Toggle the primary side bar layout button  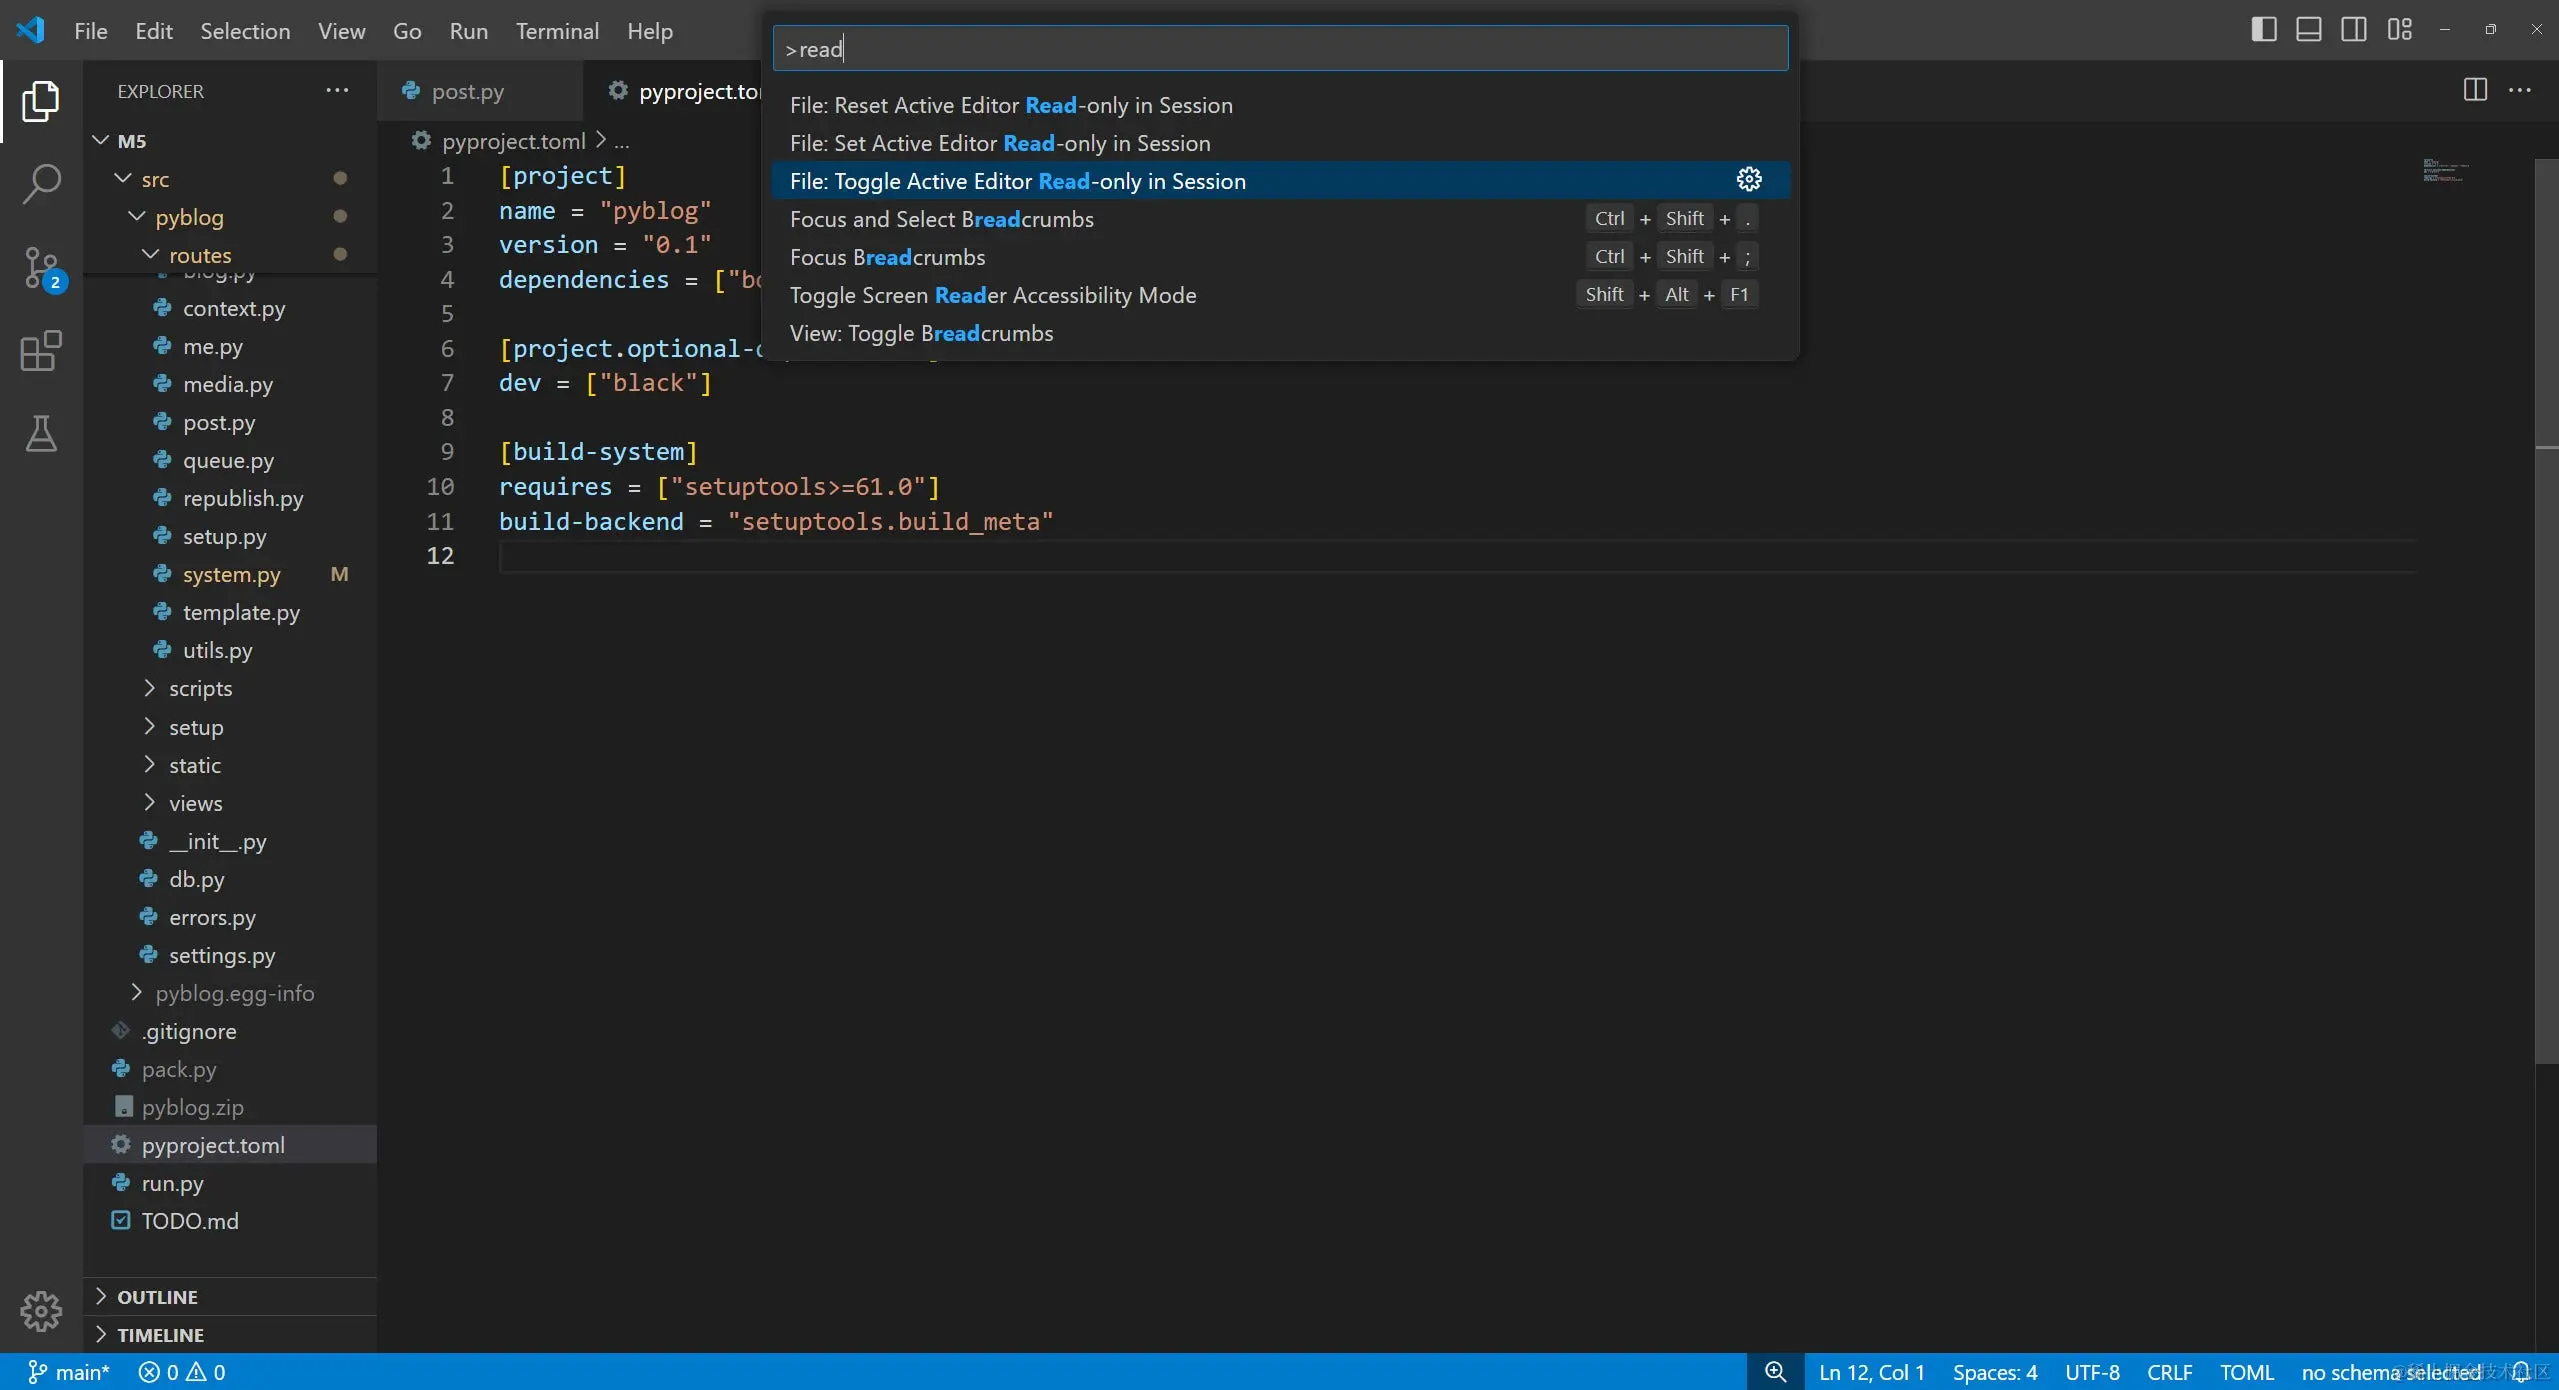pyautogui.click(x=2264, y=30)
